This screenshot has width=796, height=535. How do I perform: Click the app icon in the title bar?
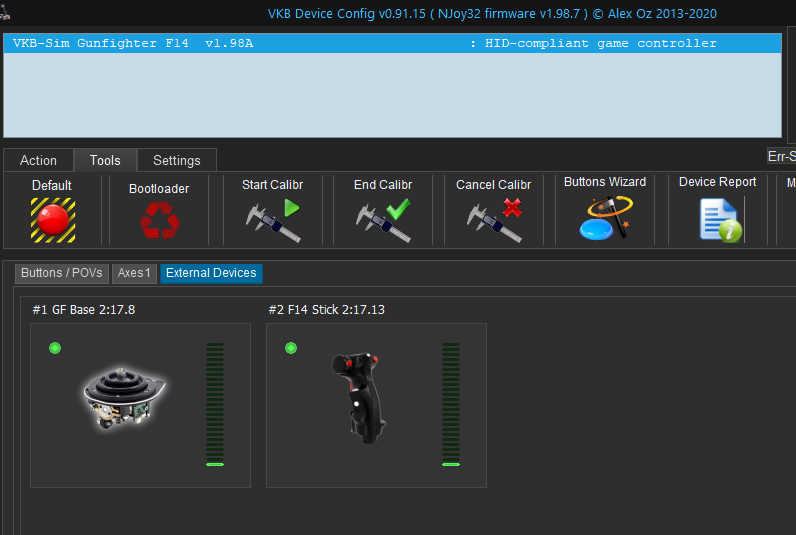(5, 12)
